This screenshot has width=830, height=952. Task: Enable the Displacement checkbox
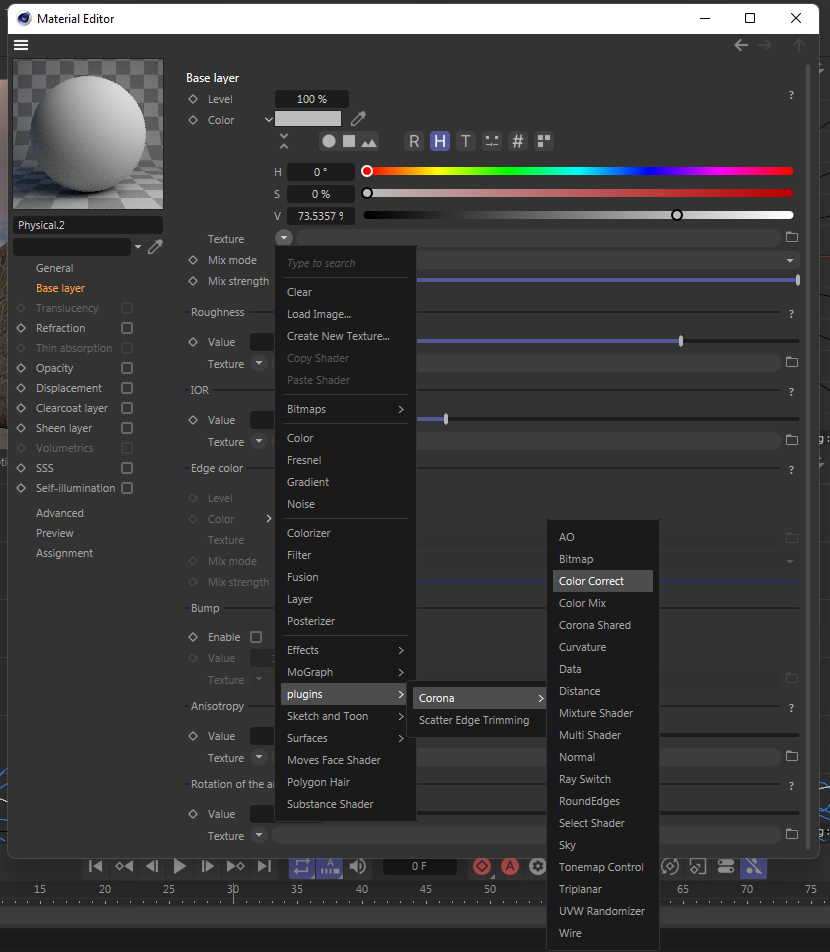(127, 388)
